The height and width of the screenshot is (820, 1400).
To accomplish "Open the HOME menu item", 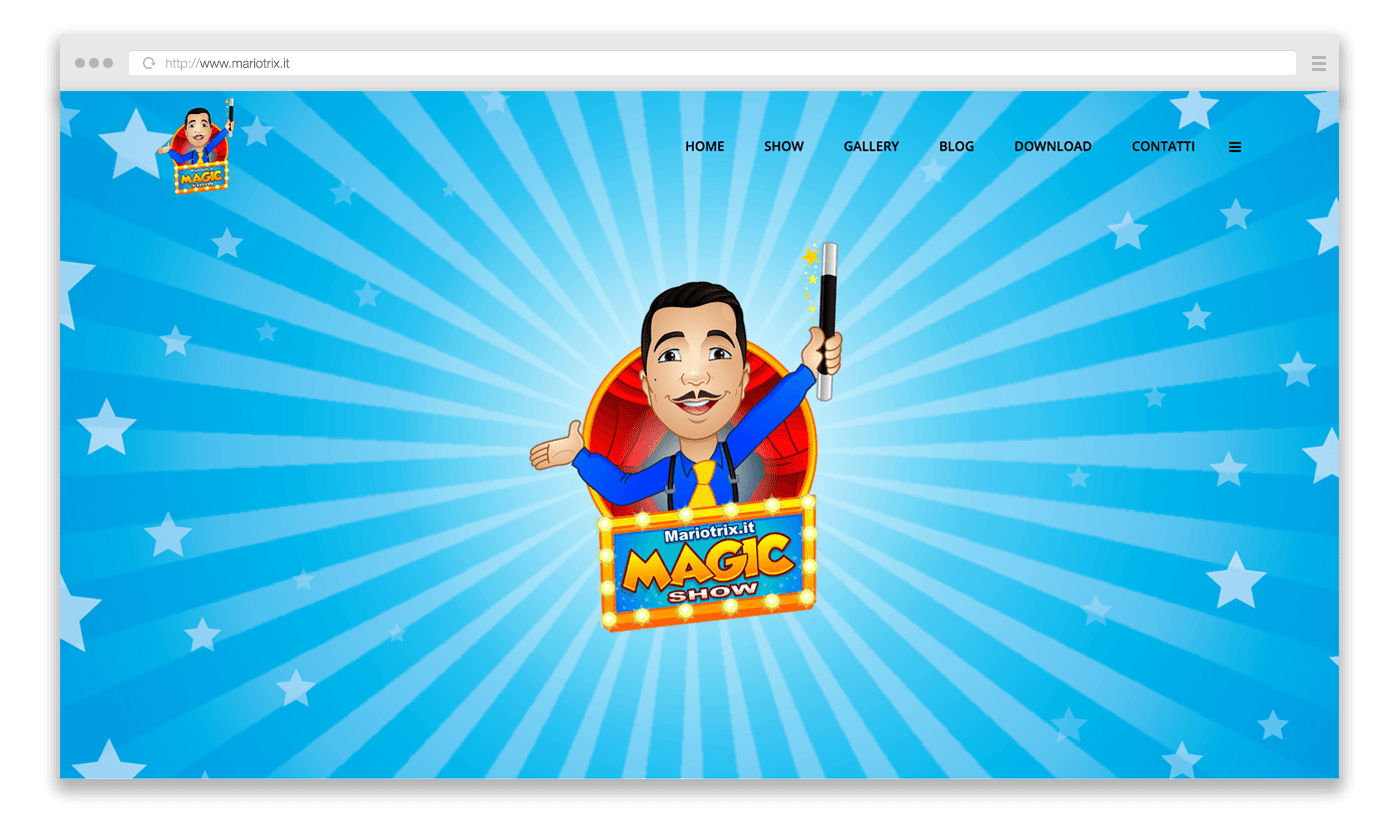I will click(704, 146).
